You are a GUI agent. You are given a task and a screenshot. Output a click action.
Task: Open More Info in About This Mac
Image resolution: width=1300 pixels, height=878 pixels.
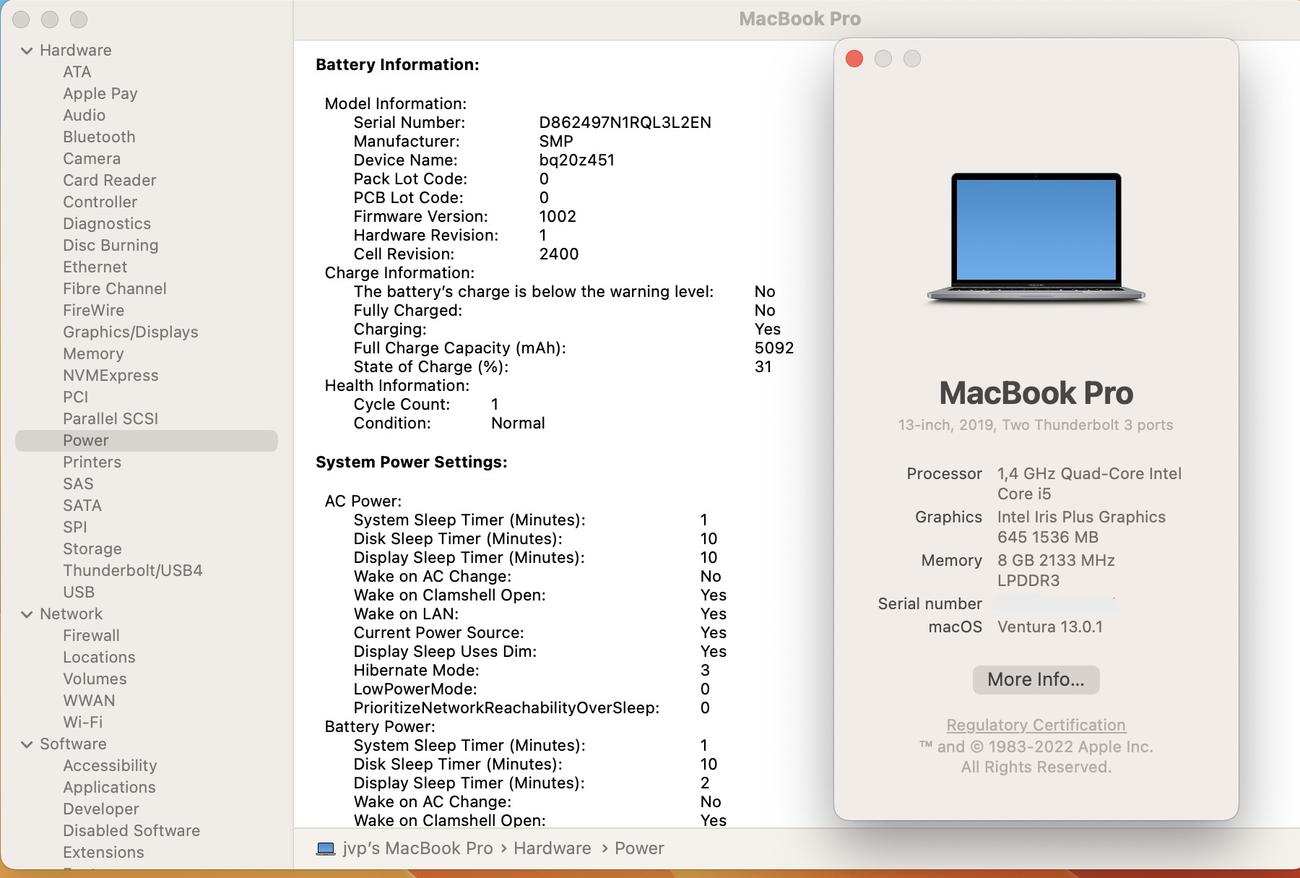tap(1036, 680)
